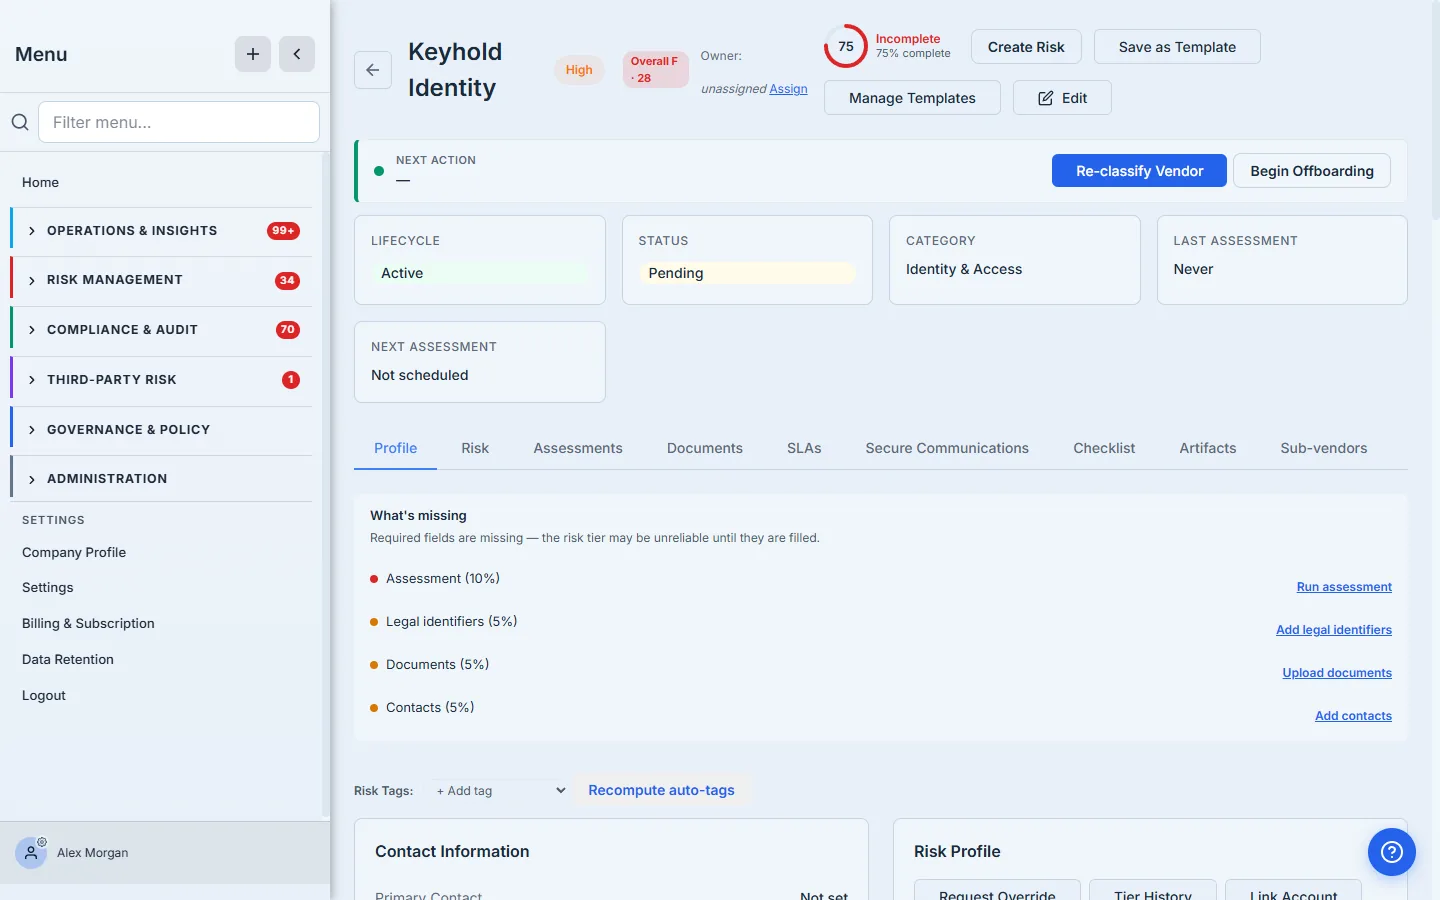Expand Compliance & Audit section
Viewport: 1440px width, 900px height.
[x=161, y=330]
